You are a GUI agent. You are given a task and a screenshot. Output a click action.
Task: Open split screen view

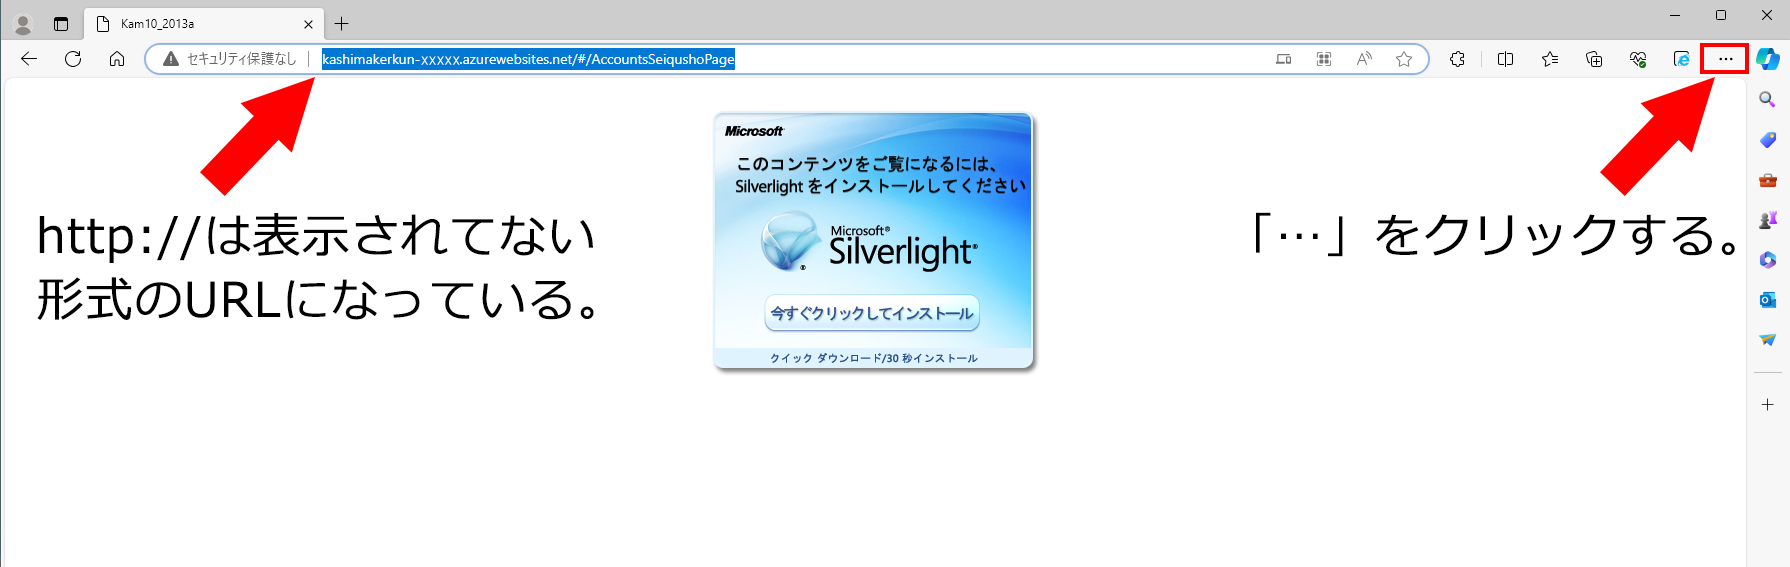pos(1505,59)
